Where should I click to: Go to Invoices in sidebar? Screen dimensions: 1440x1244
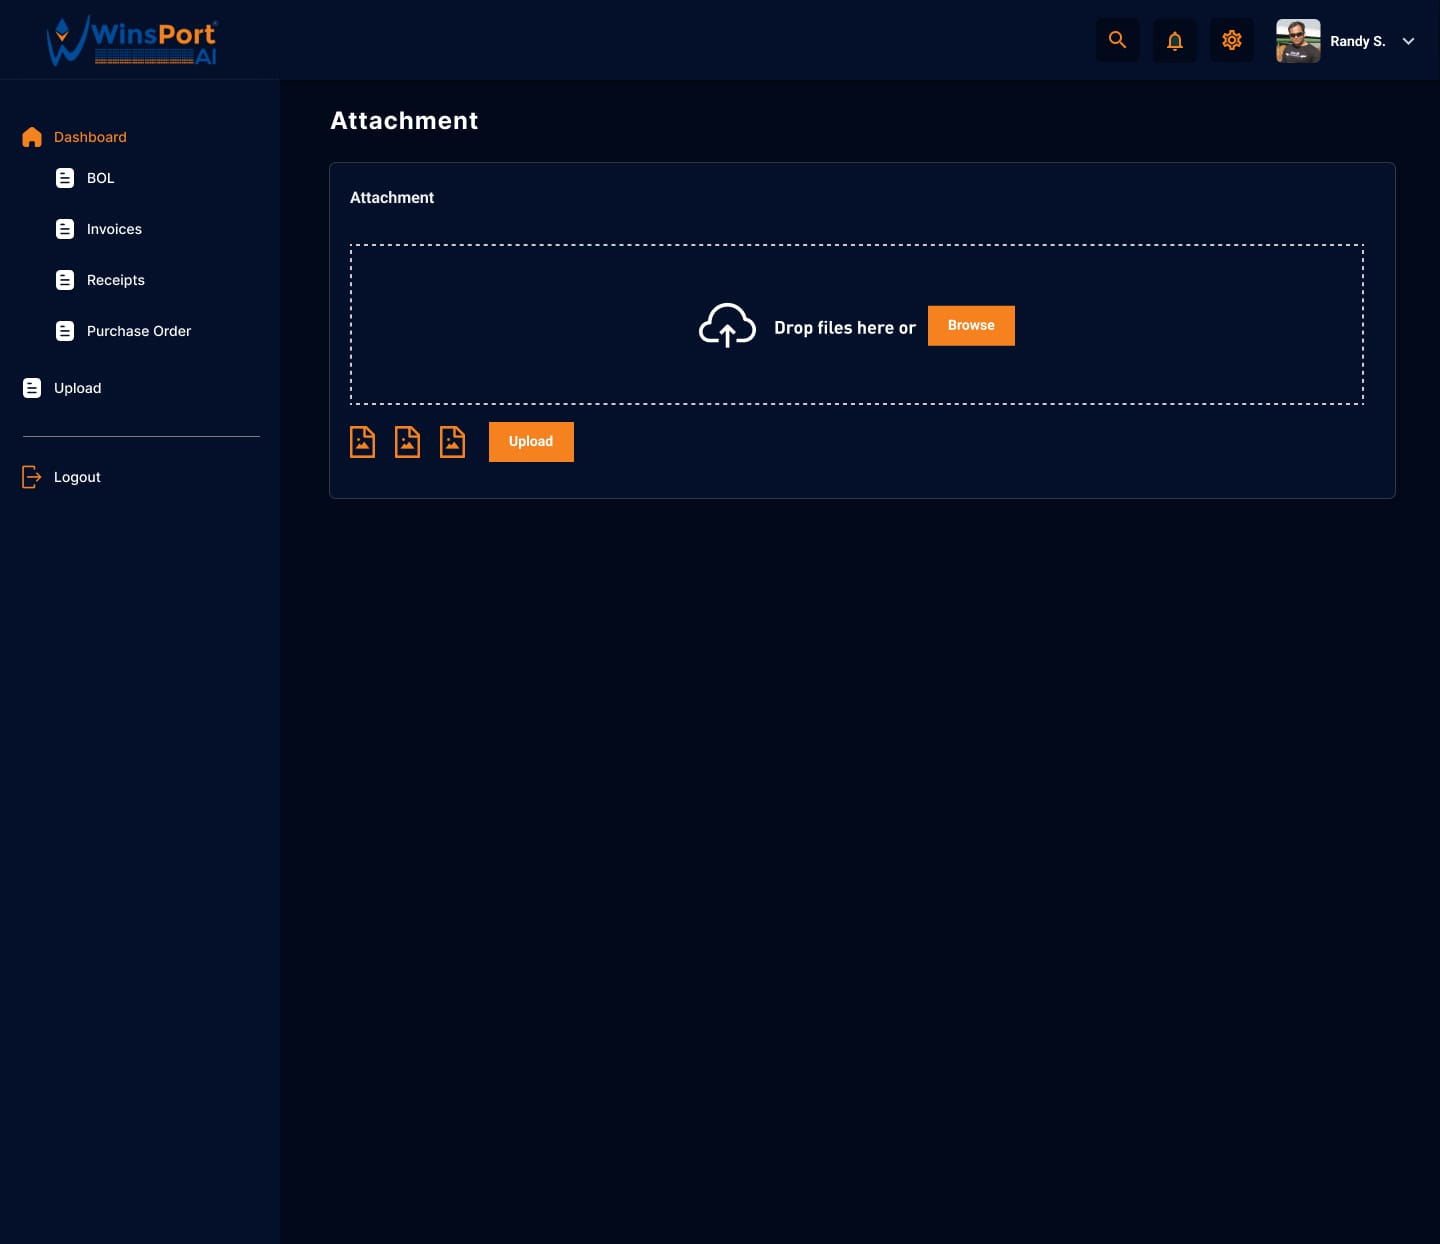click(114, 229)
